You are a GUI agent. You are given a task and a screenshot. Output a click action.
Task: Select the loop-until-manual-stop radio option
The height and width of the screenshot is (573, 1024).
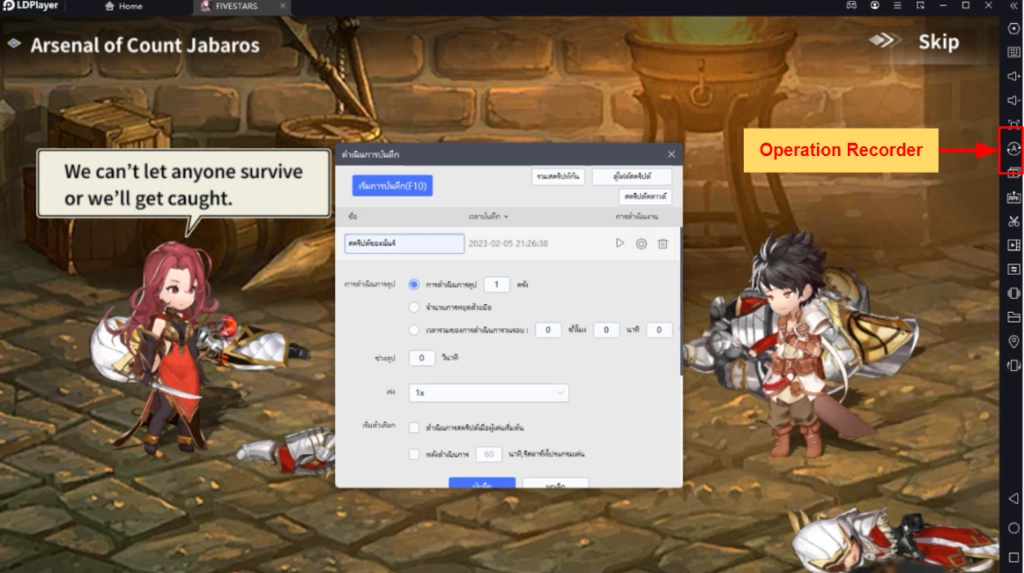pyautogui.click(x=414, y=306)
